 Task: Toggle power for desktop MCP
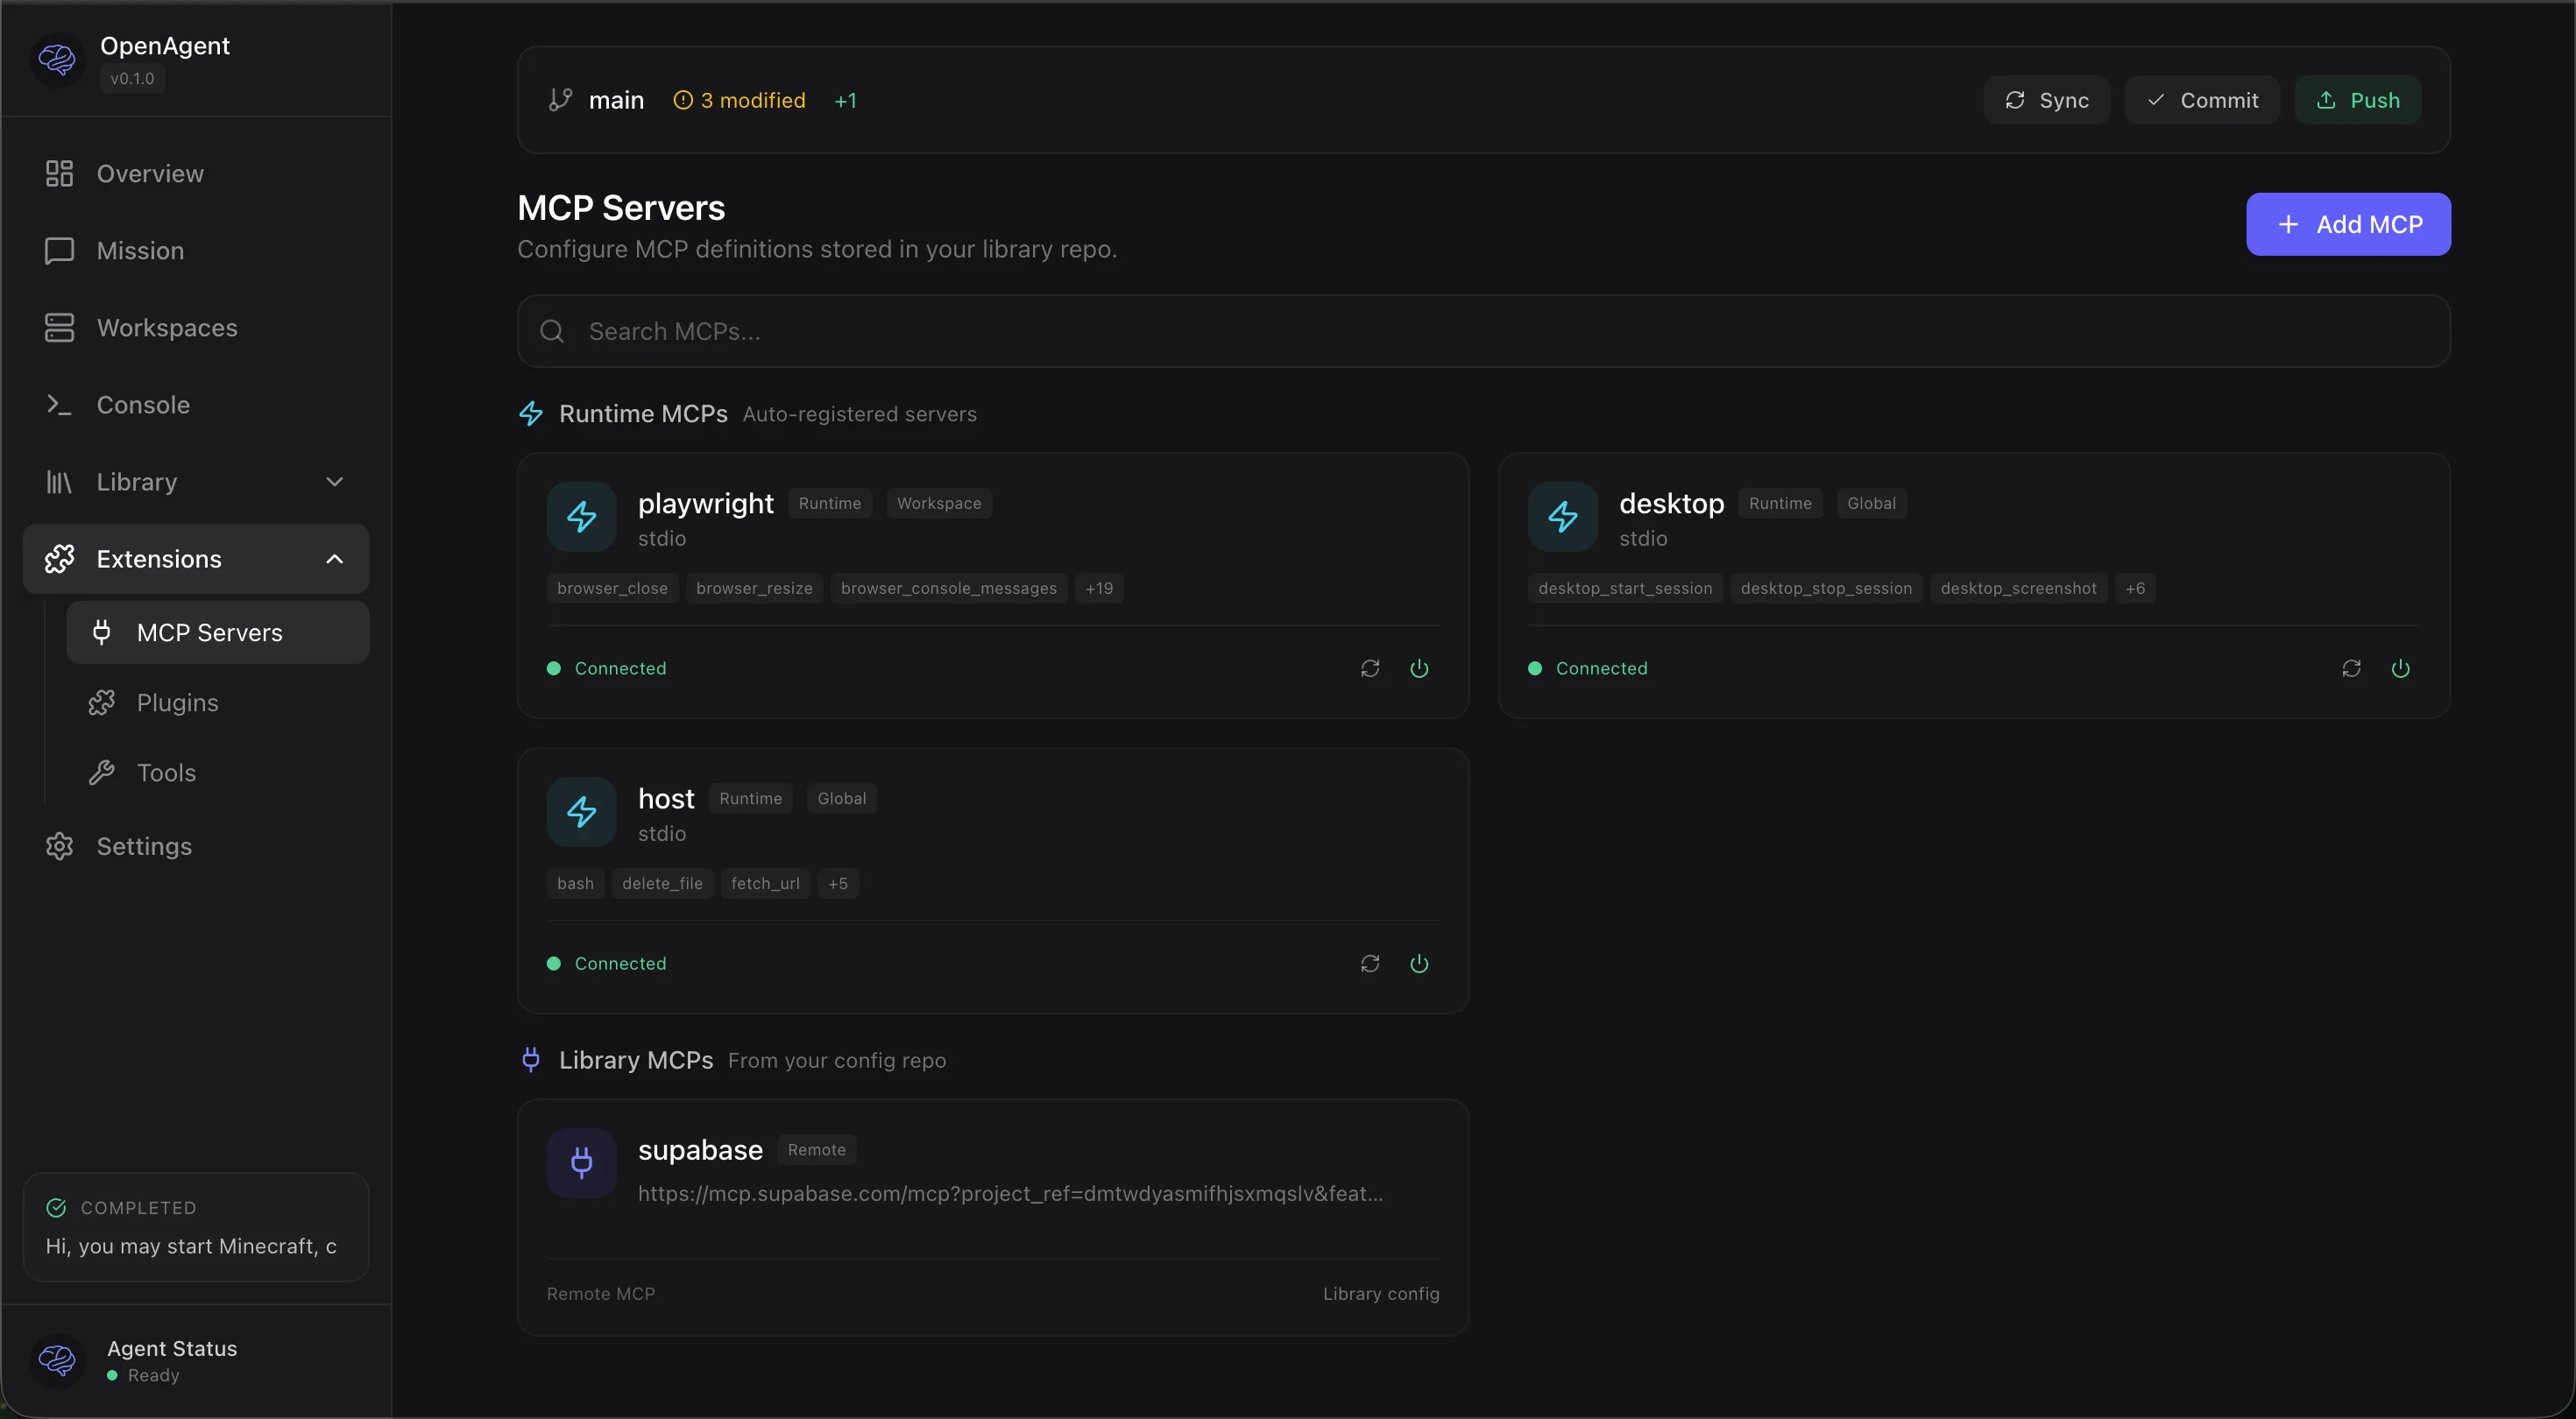point(2400,668)
